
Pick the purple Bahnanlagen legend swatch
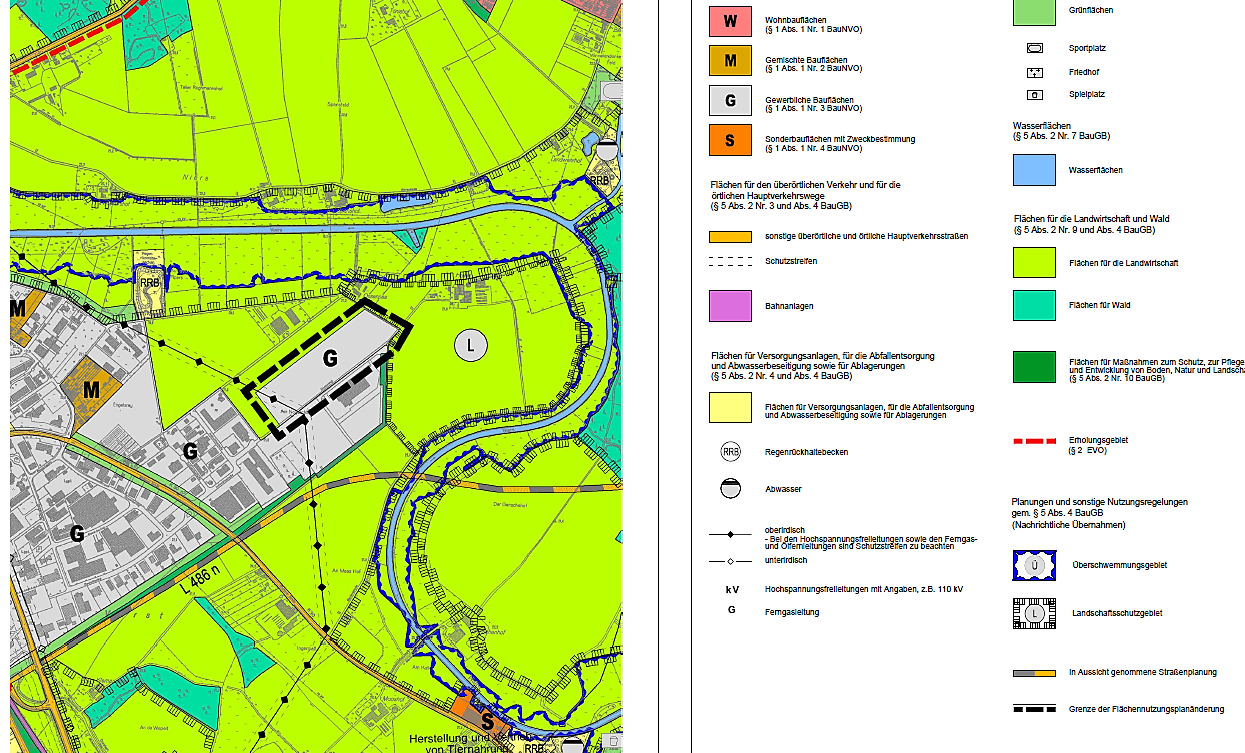click(730, 306)
